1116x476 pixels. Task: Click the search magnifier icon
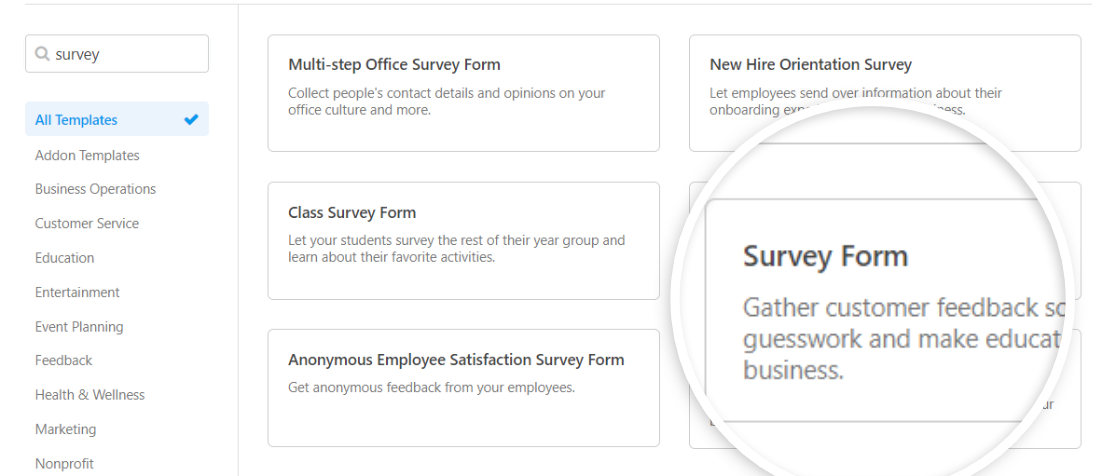coord(42,54)
